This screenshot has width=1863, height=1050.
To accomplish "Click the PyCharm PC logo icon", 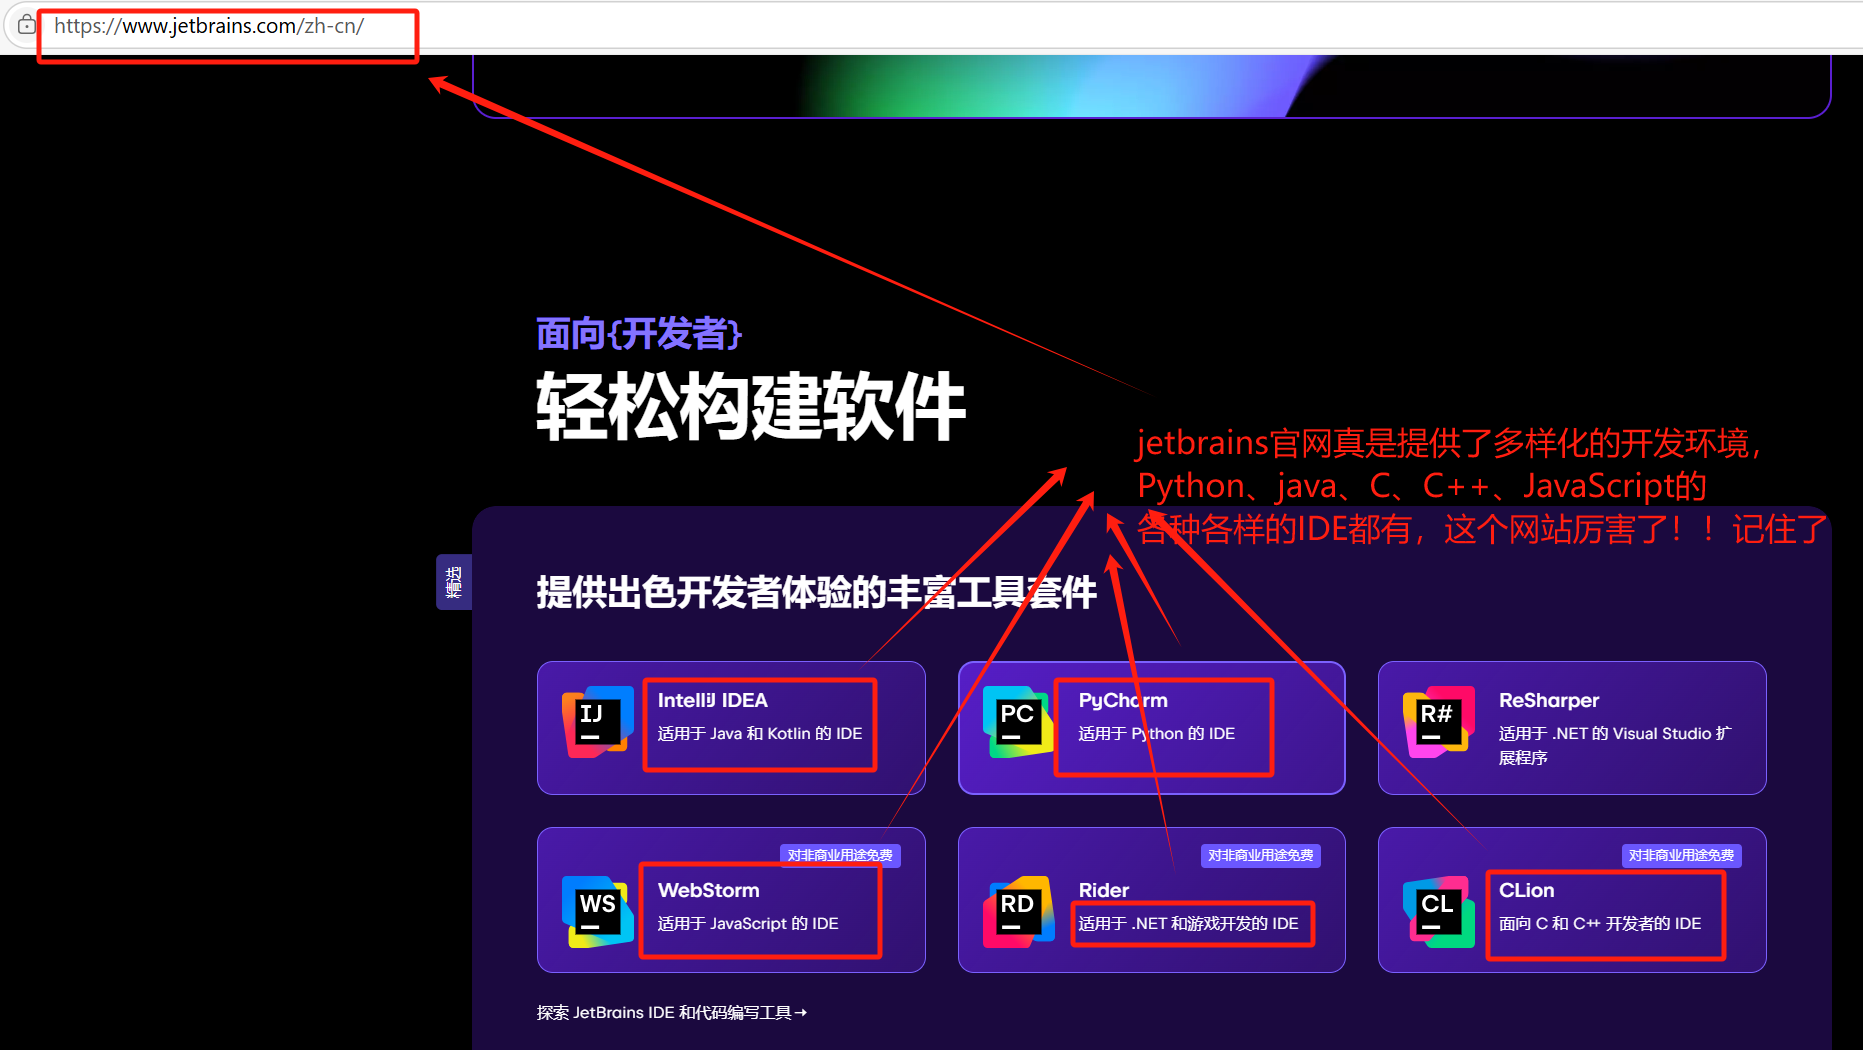I will (x=1018, y=721).
